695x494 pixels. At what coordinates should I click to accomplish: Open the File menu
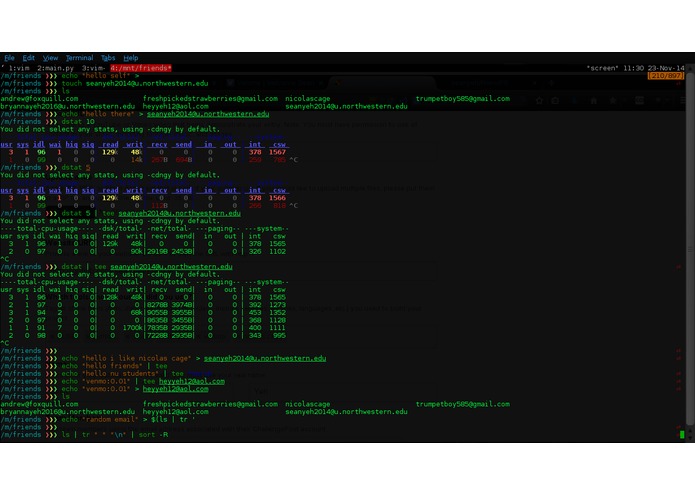(9, 58)
